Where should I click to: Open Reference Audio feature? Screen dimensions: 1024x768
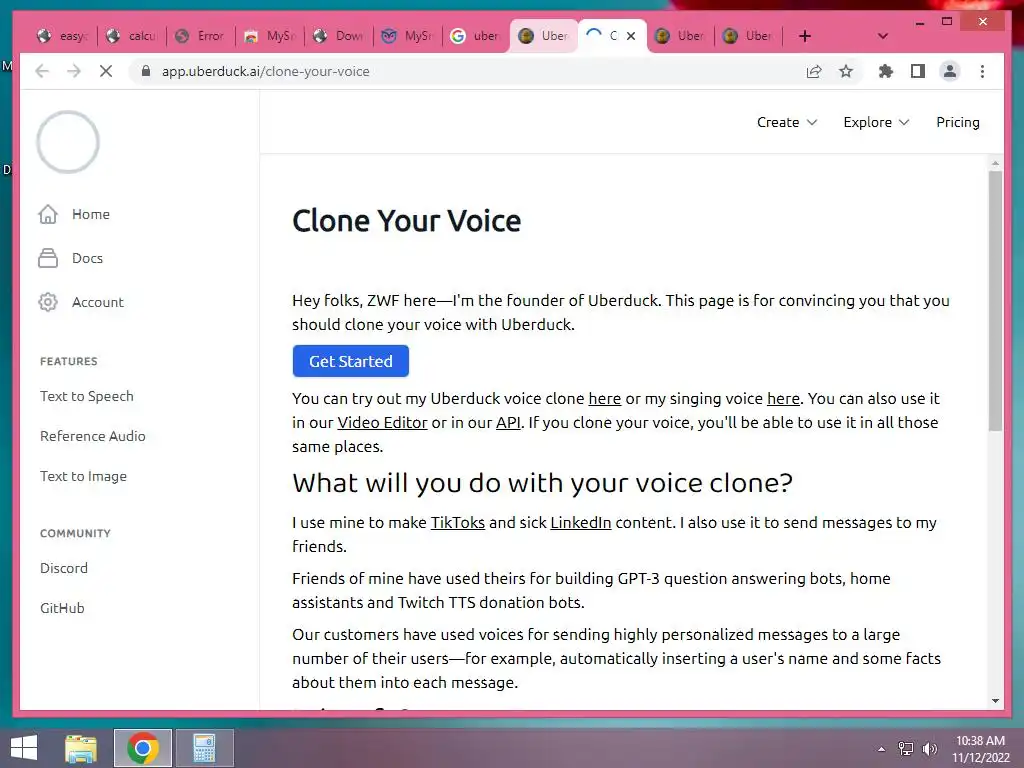93,436
